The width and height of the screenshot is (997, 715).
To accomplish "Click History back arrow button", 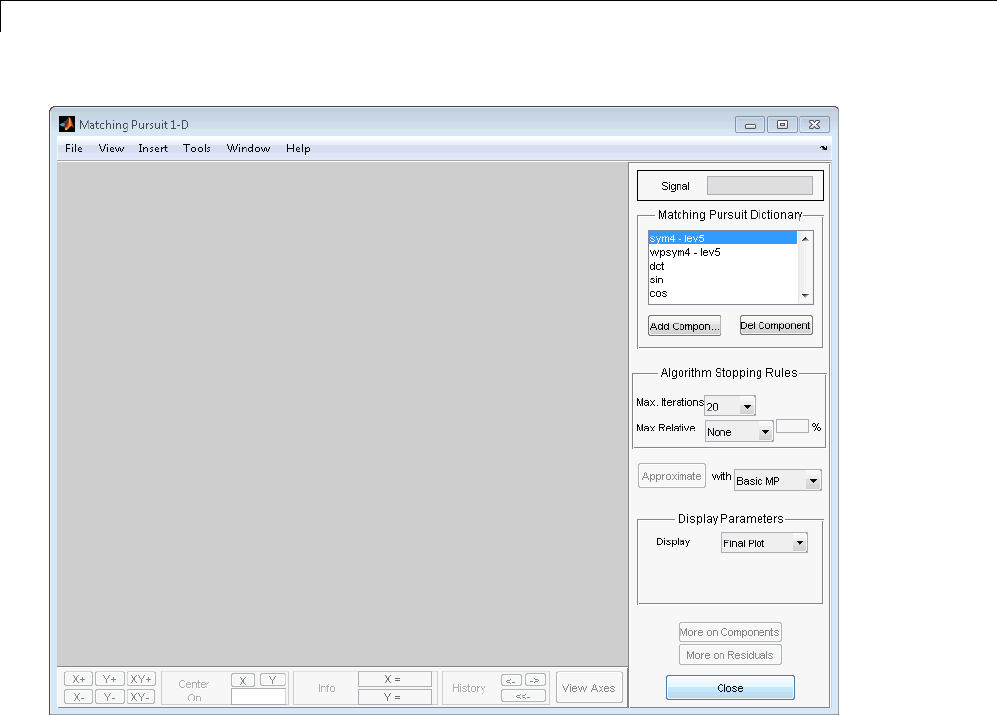I will pyautogui.click(x=511, y=680).
